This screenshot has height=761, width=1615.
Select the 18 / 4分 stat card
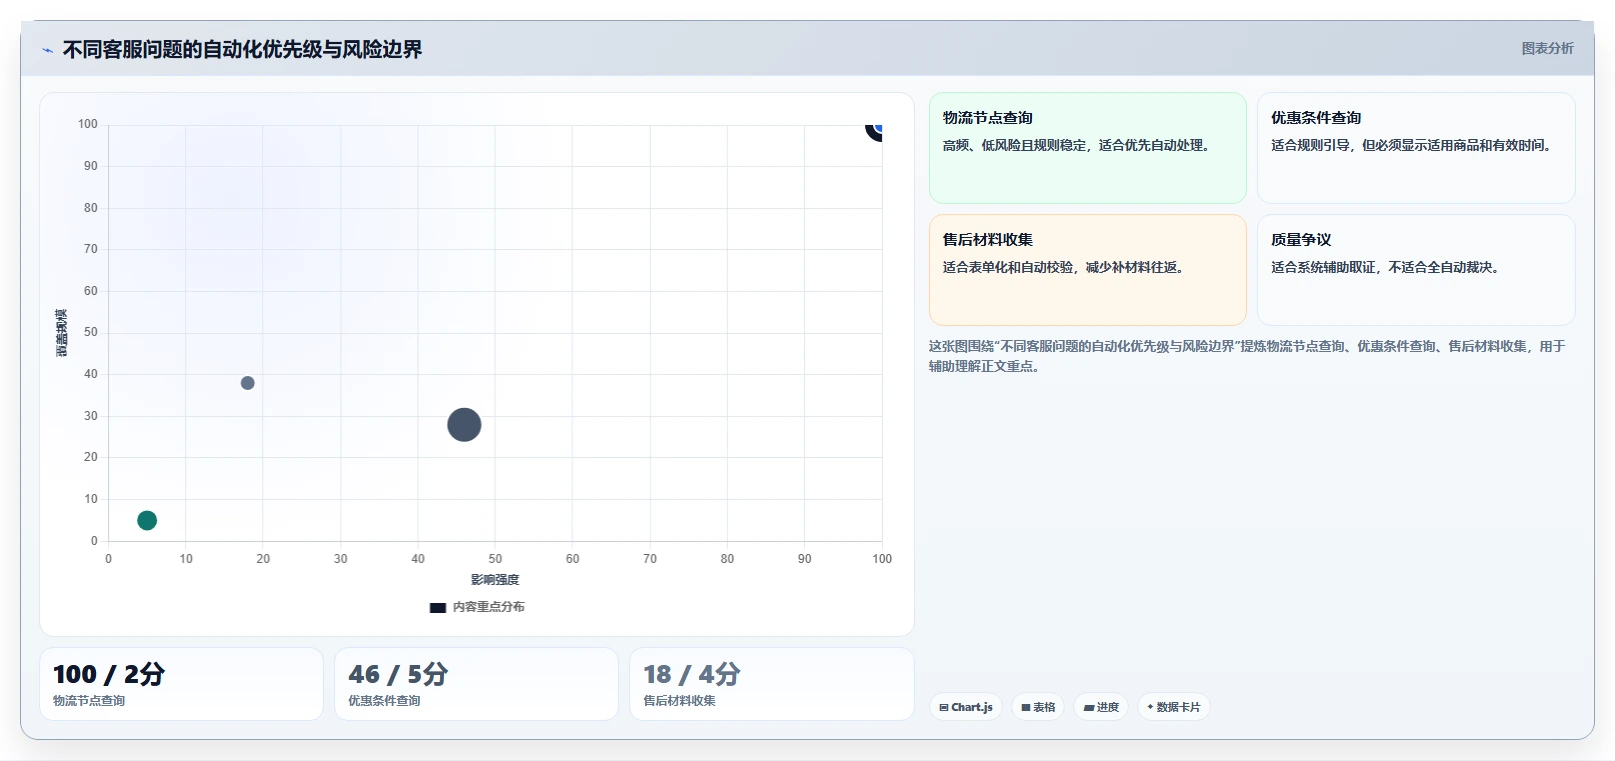[771, 684]
